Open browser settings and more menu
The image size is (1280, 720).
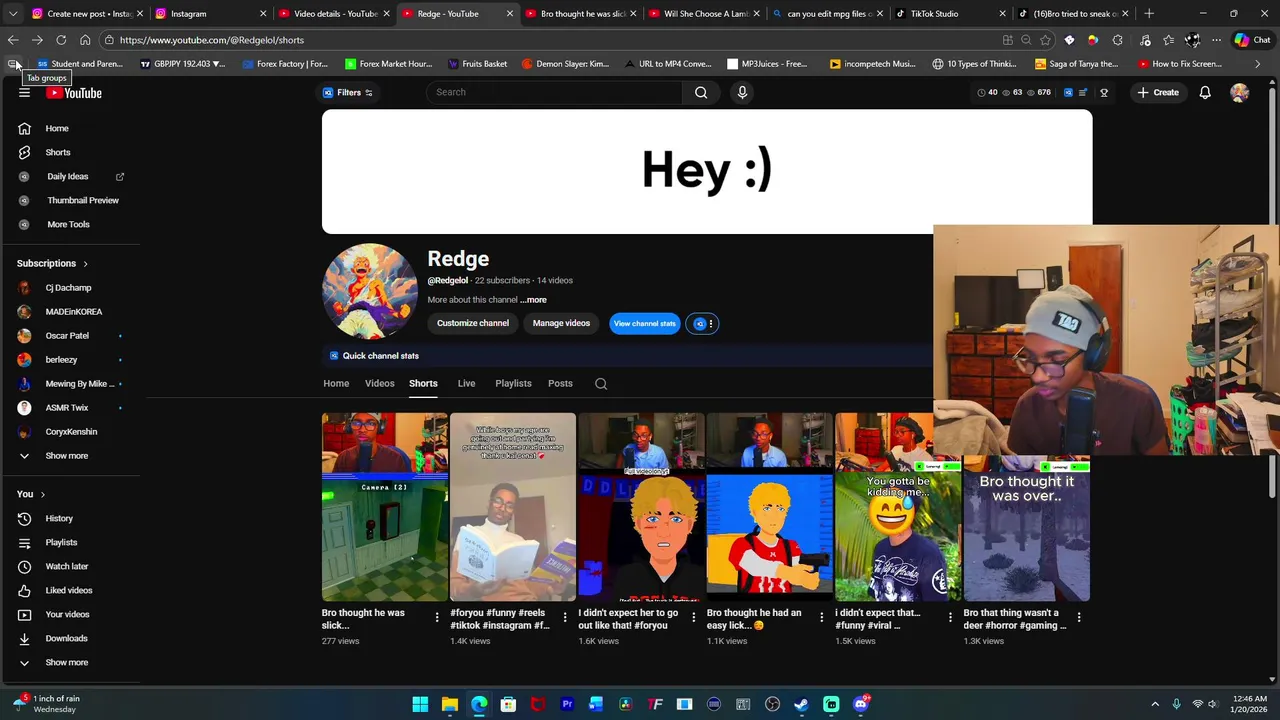click(1216, 40)
